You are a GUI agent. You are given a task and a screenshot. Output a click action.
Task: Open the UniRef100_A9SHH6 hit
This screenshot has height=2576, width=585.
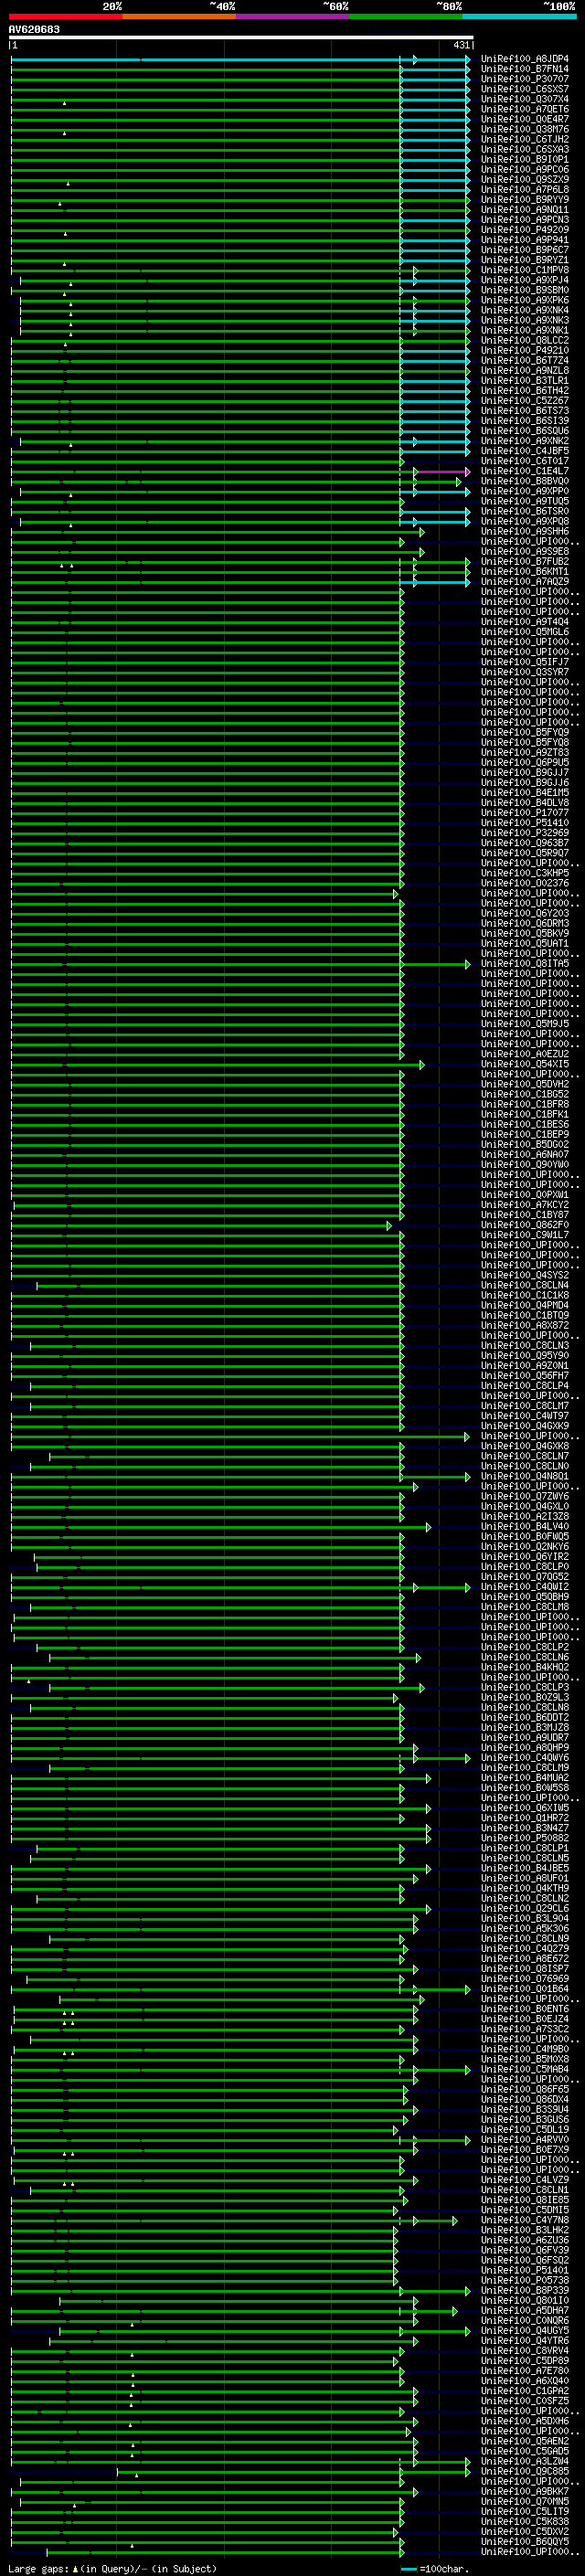tap(524, 531)
